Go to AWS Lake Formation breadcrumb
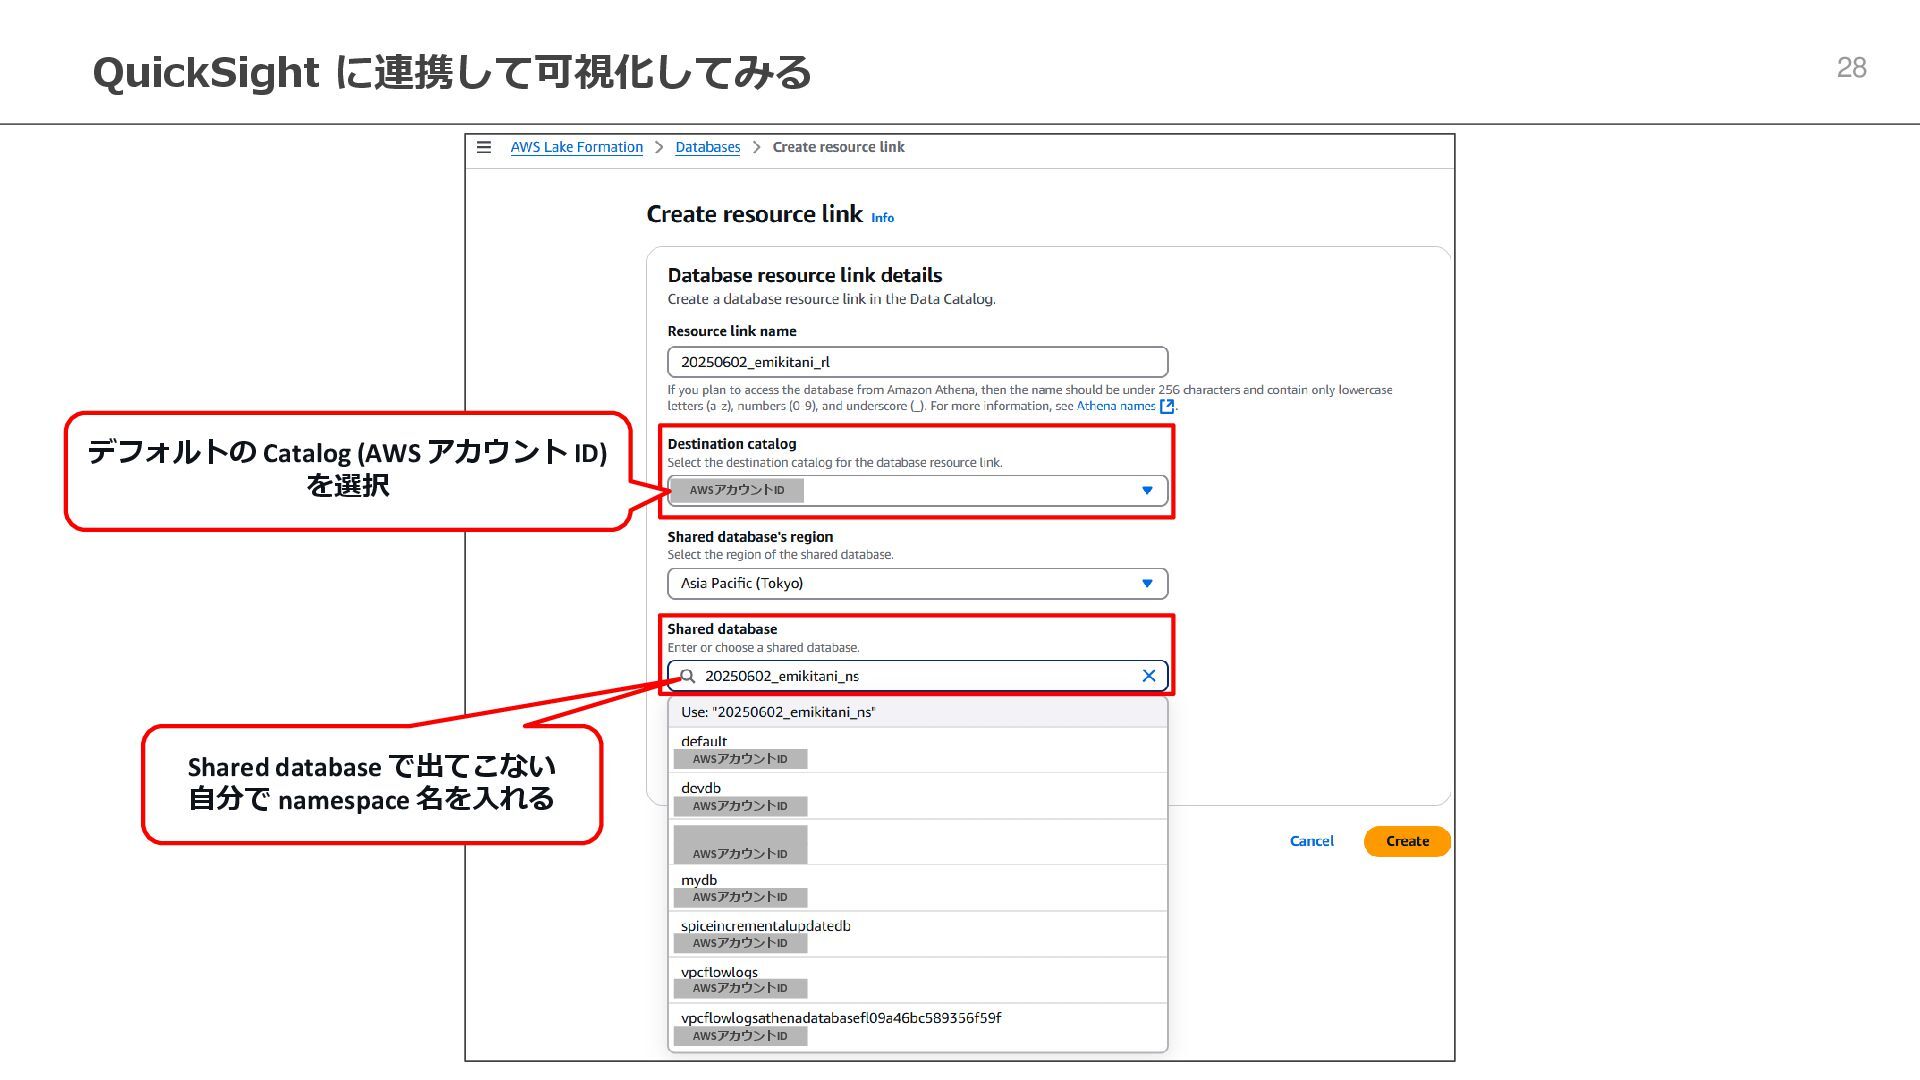The width and height of the screenshot is (1920, 1080). click(576, 147)
